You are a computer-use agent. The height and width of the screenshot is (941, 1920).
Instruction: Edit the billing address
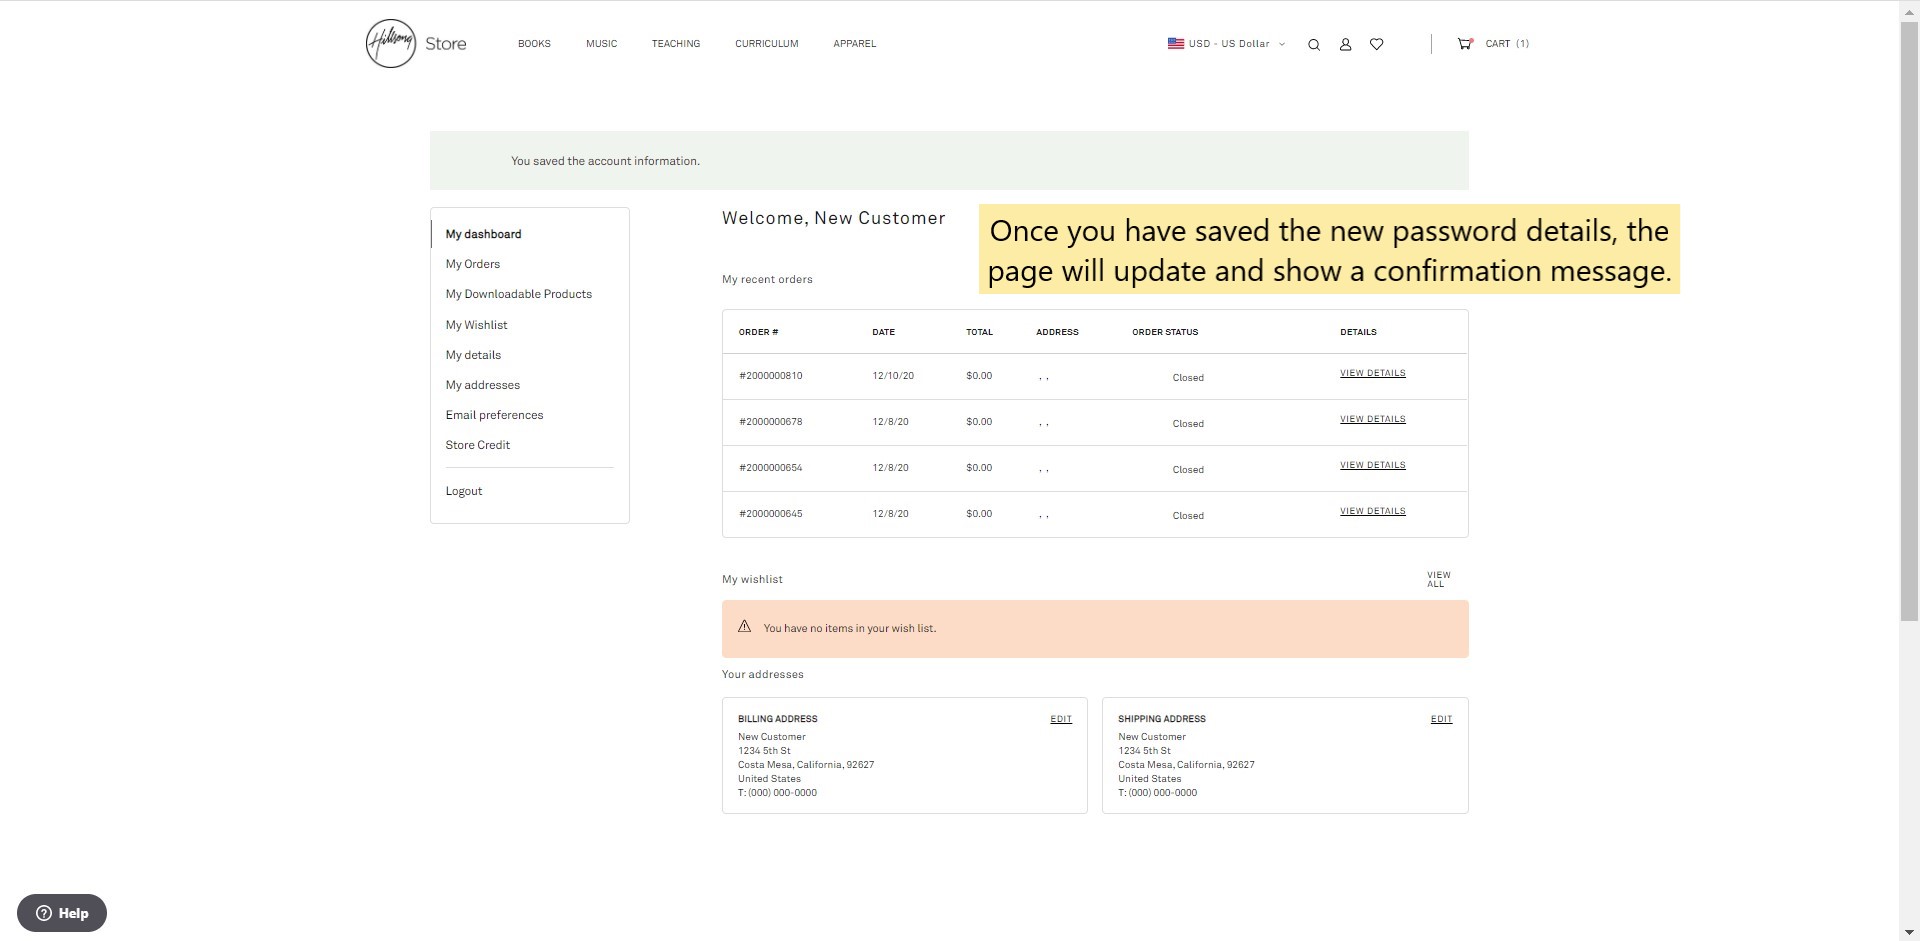click(x=1060, y=719)
